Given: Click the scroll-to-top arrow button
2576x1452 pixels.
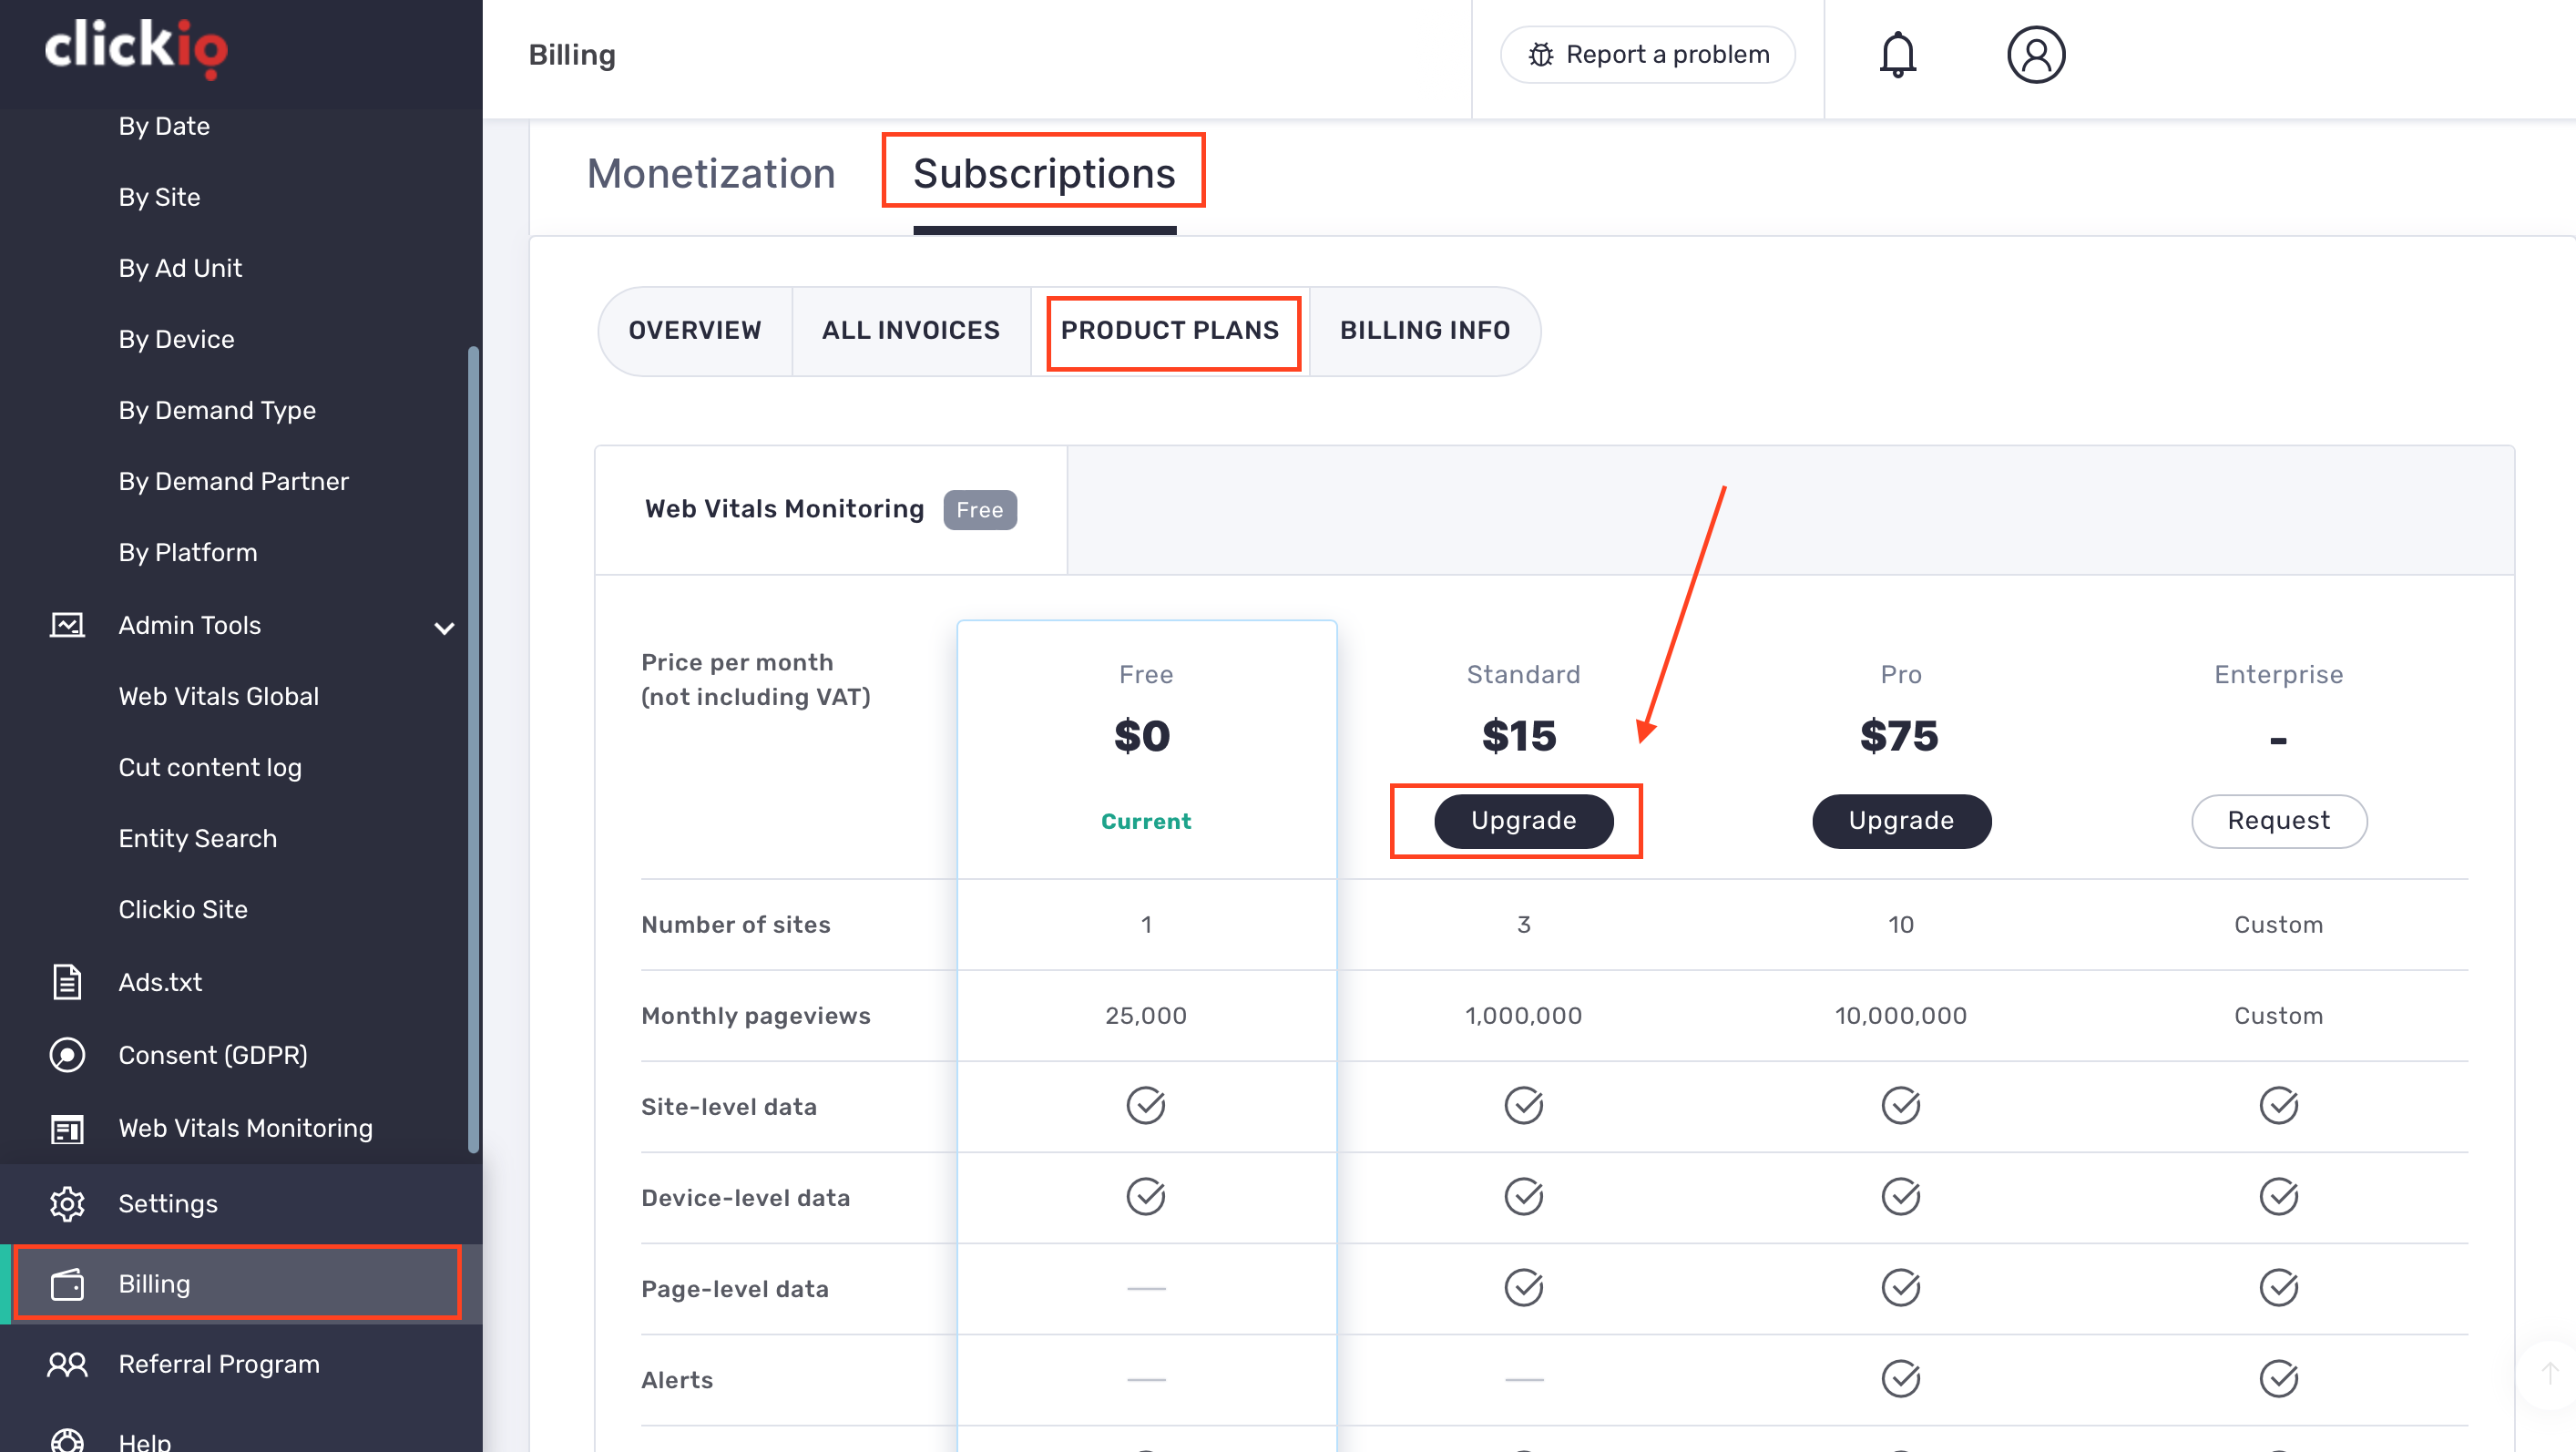Looking at the screenshot, I should (x=2549, y=1374).
